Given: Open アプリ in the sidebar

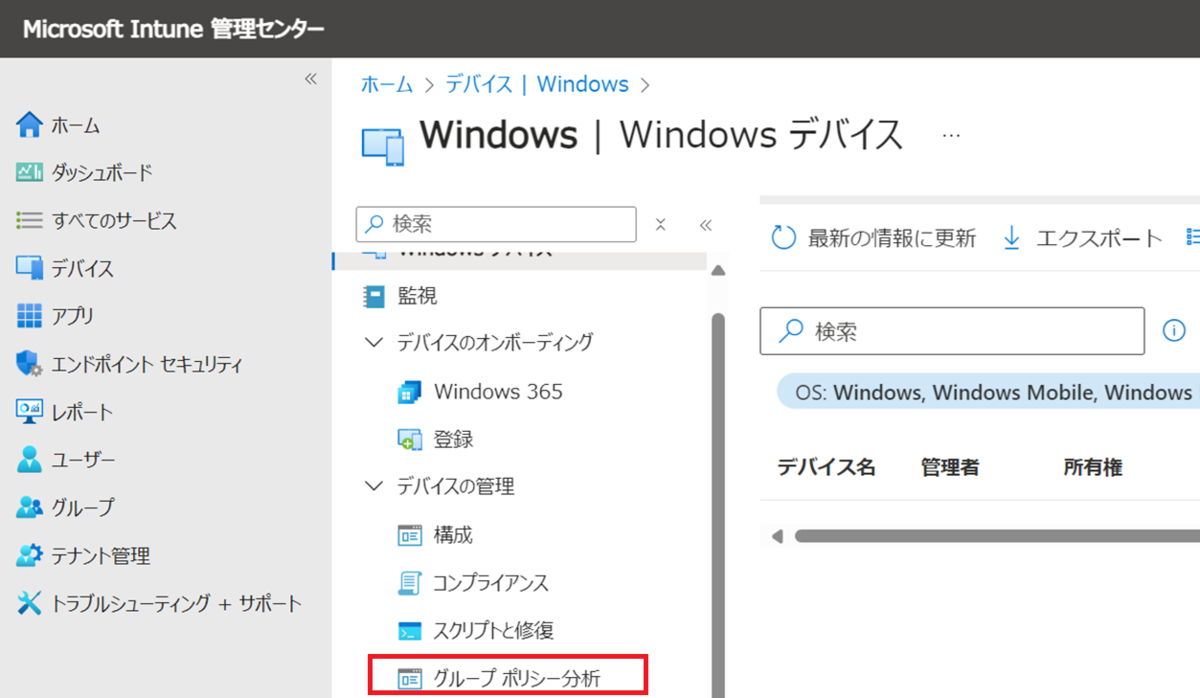Looking at the screenshot, I should 56,316.
